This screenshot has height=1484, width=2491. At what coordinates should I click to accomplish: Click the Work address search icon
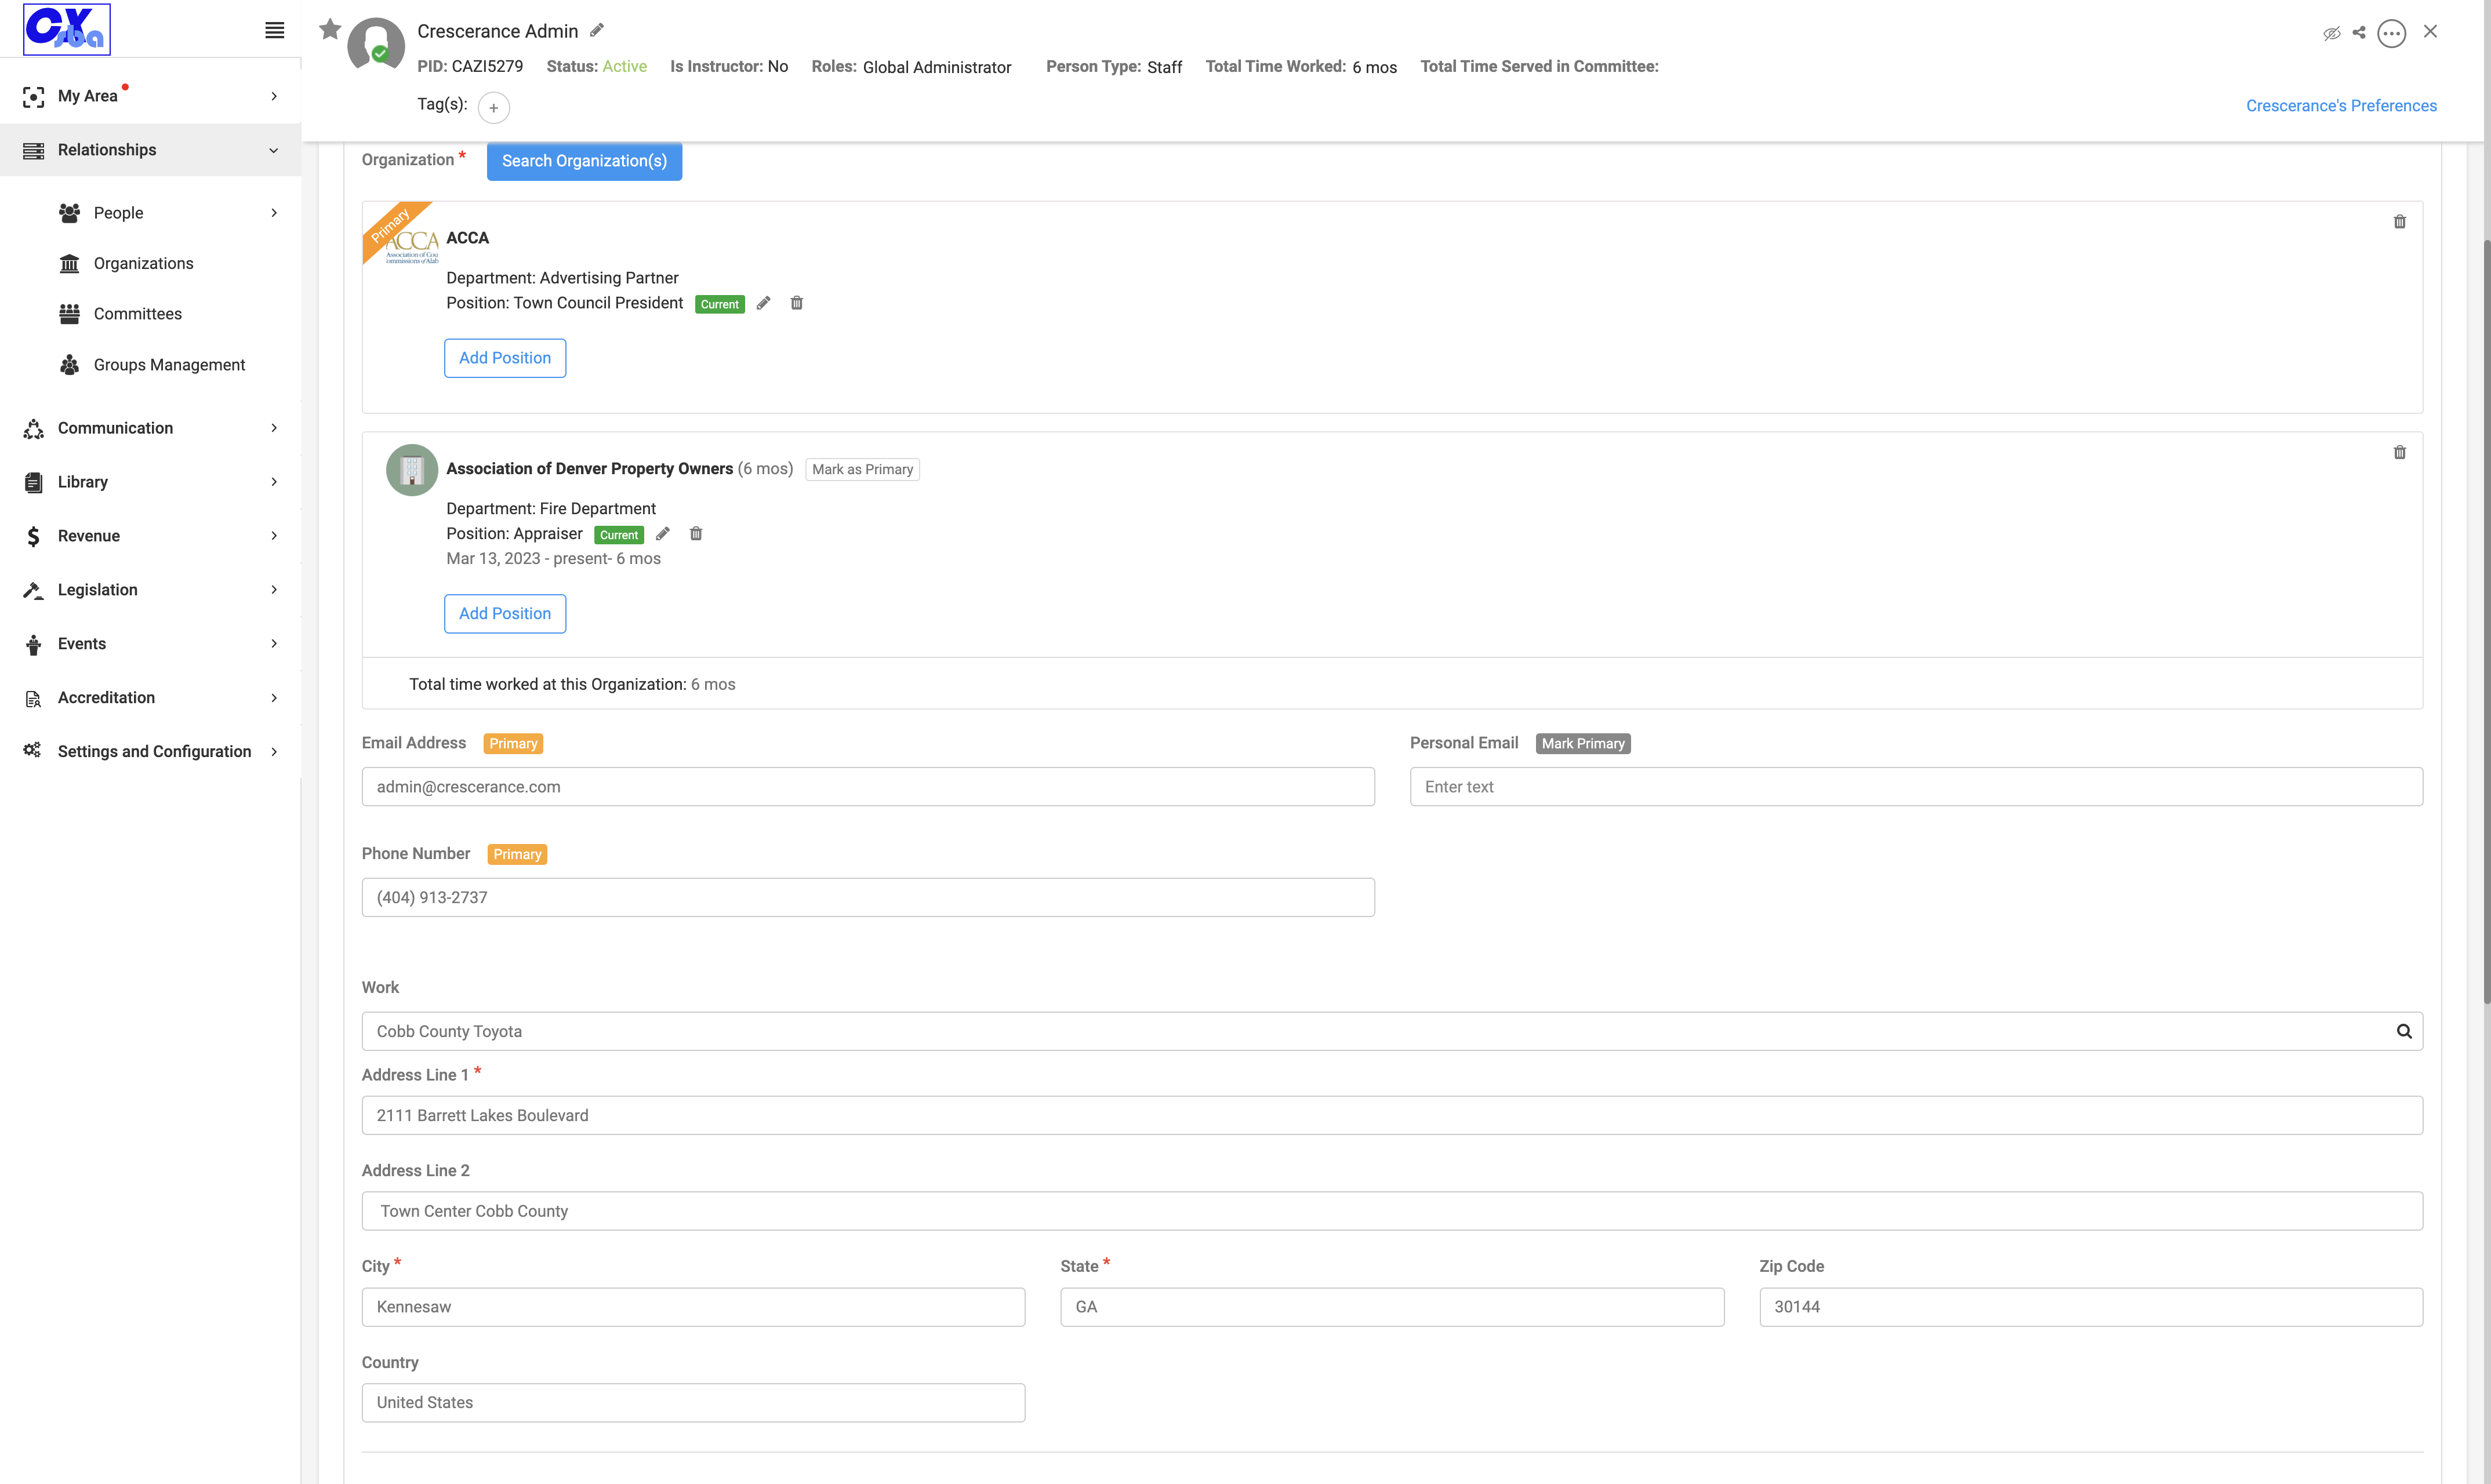click(2404, 1031)
